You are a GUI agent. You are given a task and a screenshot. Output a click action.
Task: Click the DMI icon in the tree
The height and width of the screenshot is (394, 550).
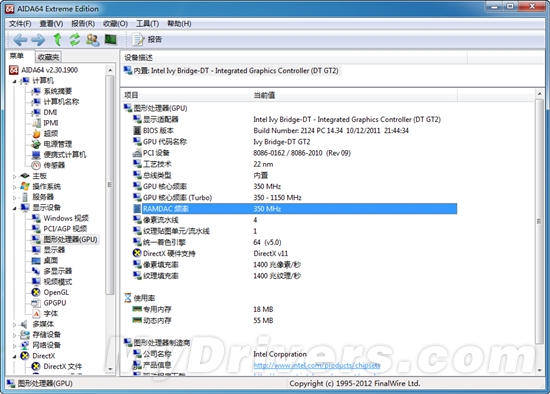(x=36, y=112)
